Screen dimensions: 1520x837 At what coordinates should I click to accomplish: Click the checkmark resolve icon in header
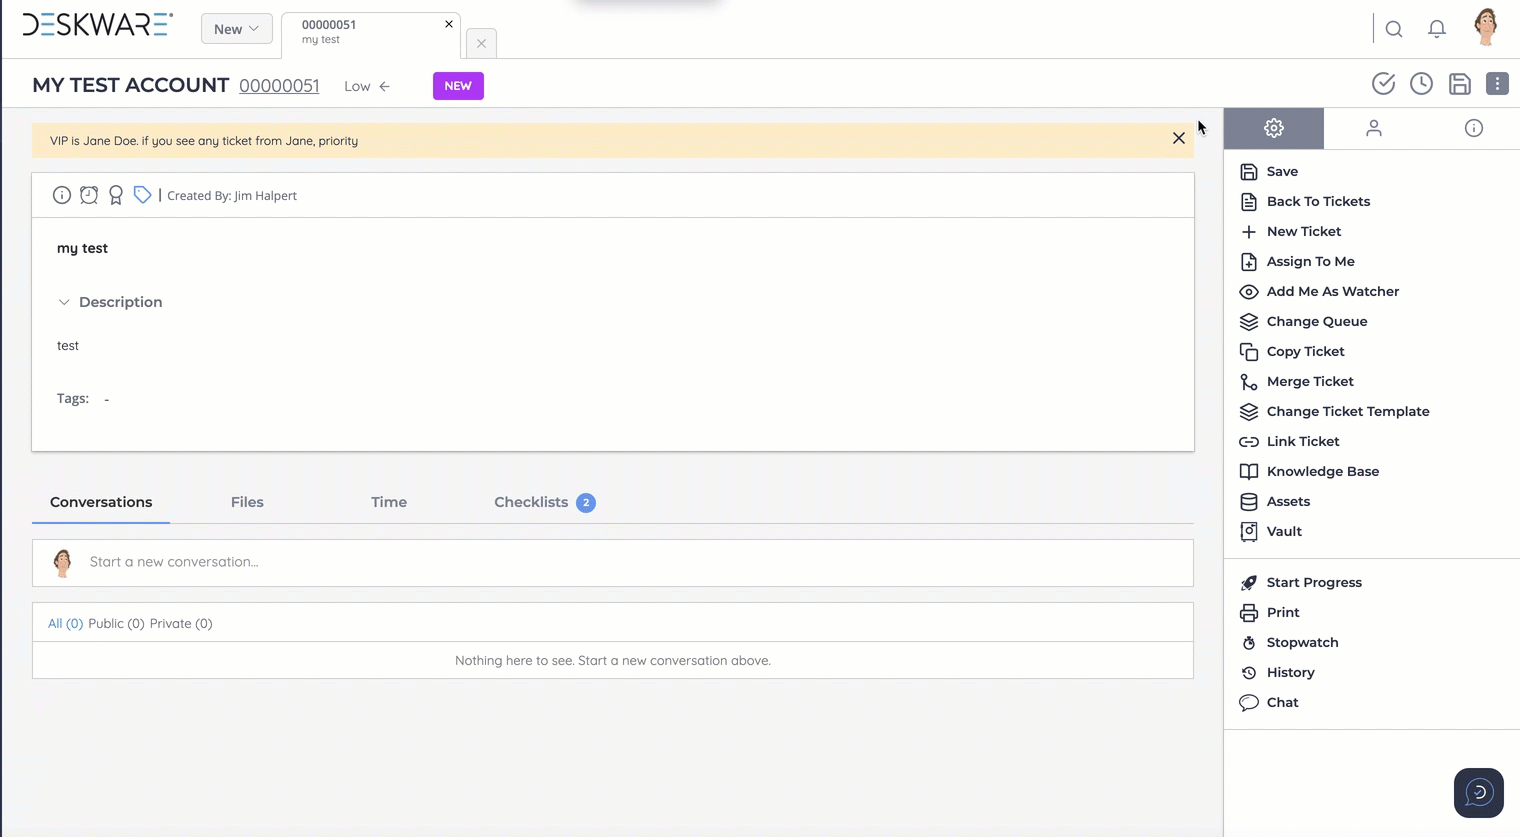(x=1383, y=84)
